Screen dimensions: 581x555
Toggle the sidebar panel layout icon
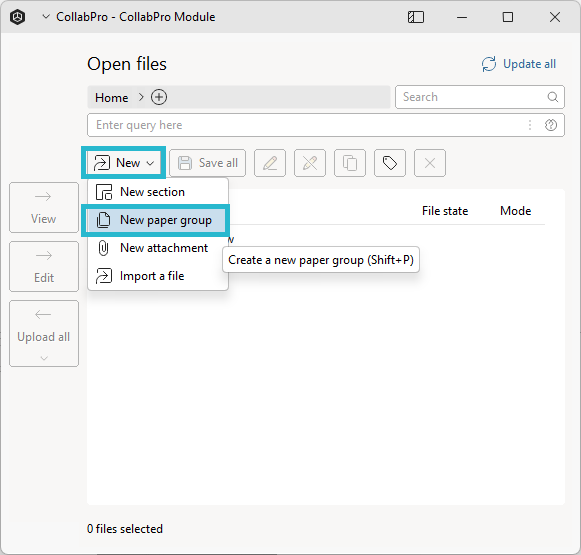(x=416, y=17)
